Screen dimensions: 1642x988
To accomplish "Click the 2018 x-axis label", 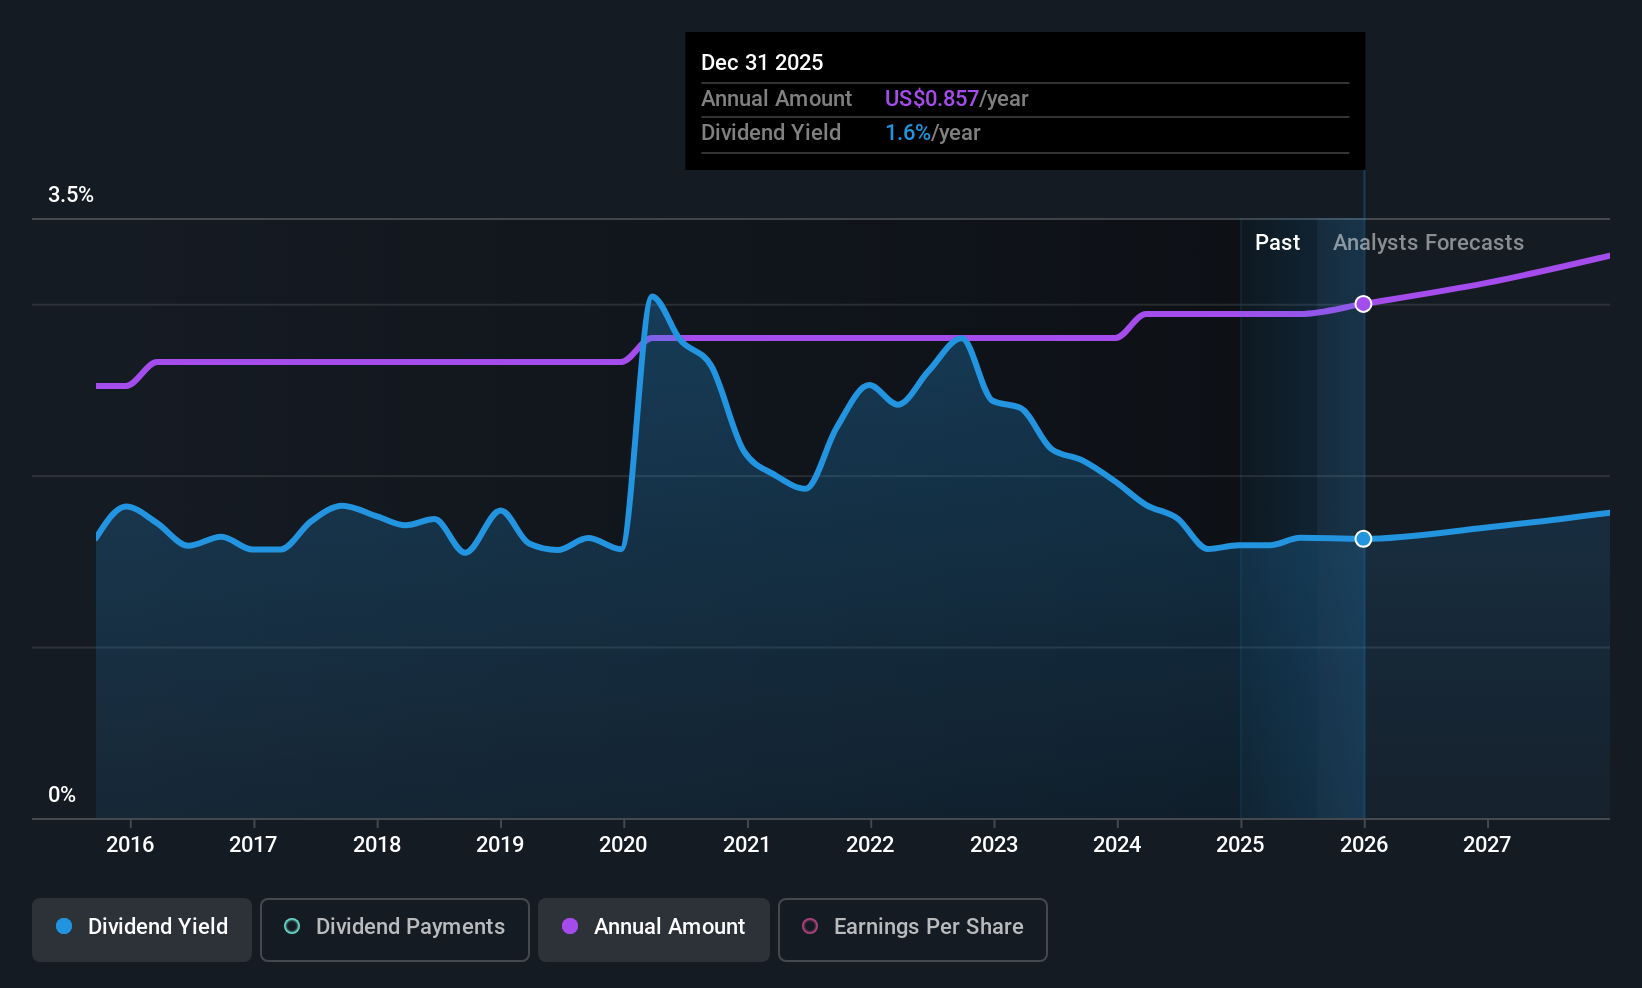I will click(x=377, y=845).
